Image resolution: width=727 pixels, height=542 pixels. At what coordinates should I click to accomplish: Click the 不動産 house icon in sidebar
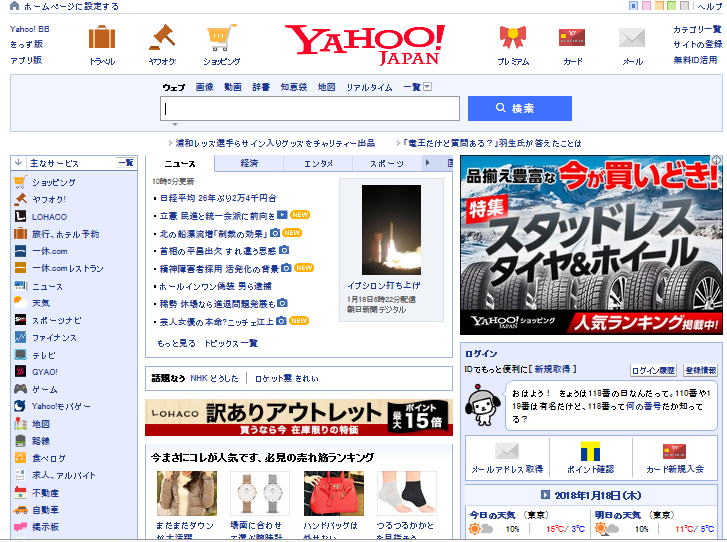[20, 492]
